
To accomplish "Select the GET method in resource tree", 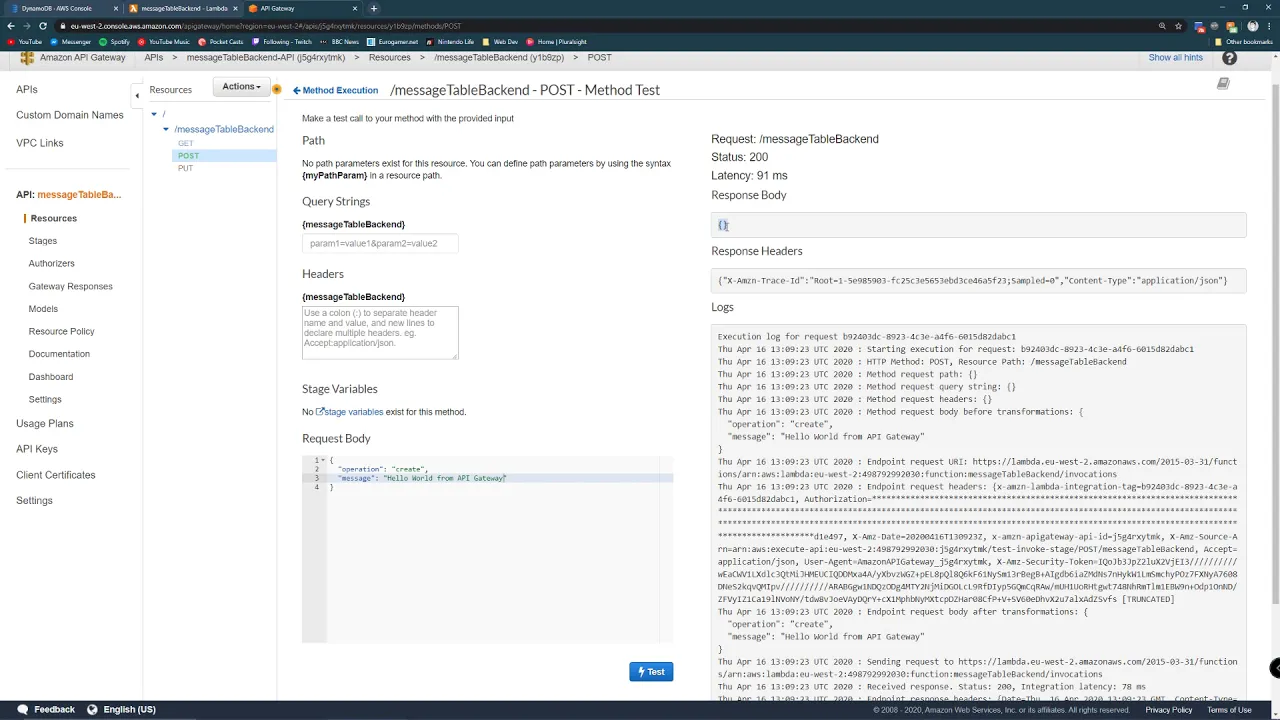I will (x=186, y=144).
